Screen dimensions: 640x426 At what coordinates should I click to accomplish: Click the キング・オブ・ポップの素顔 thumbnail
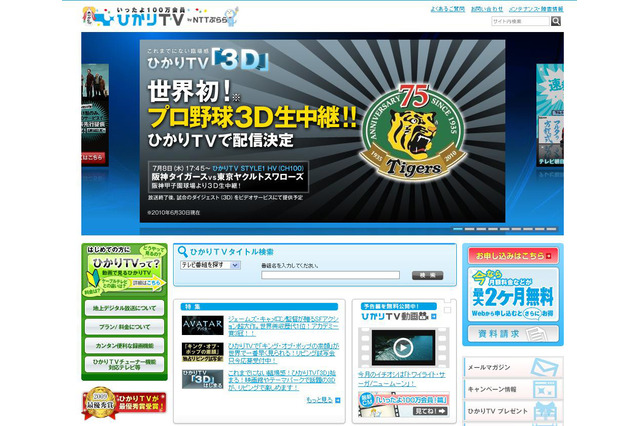click(x=202, y=352)
